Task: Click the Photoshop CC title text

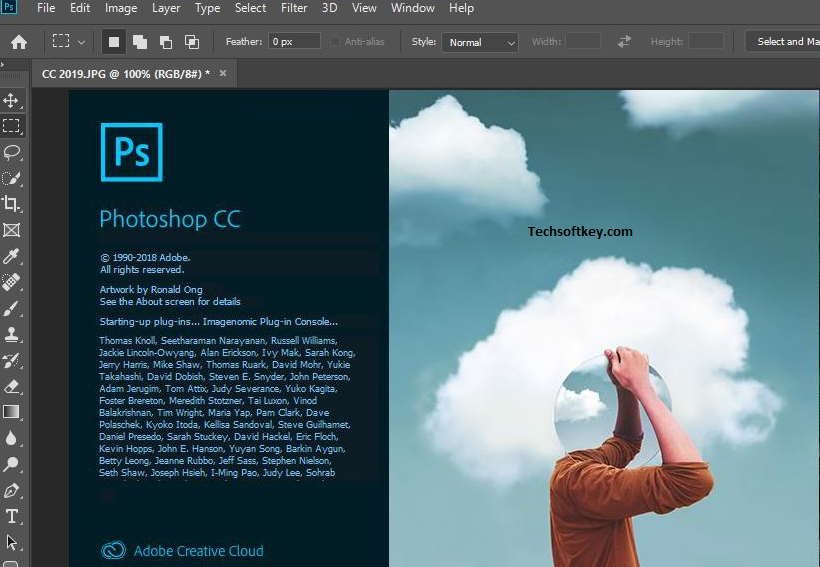Action: point(170,219)
